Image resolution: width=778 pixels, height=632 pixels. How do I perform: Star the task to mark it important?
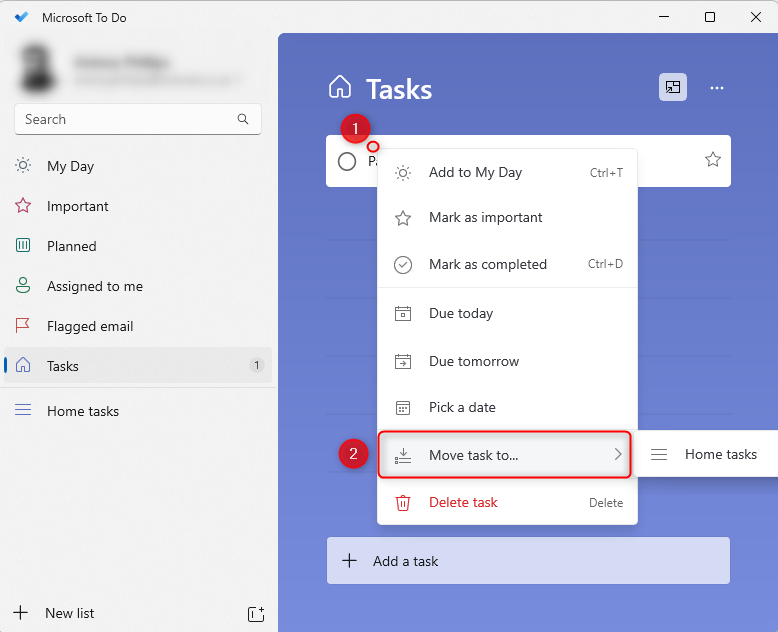coord(712,160)
